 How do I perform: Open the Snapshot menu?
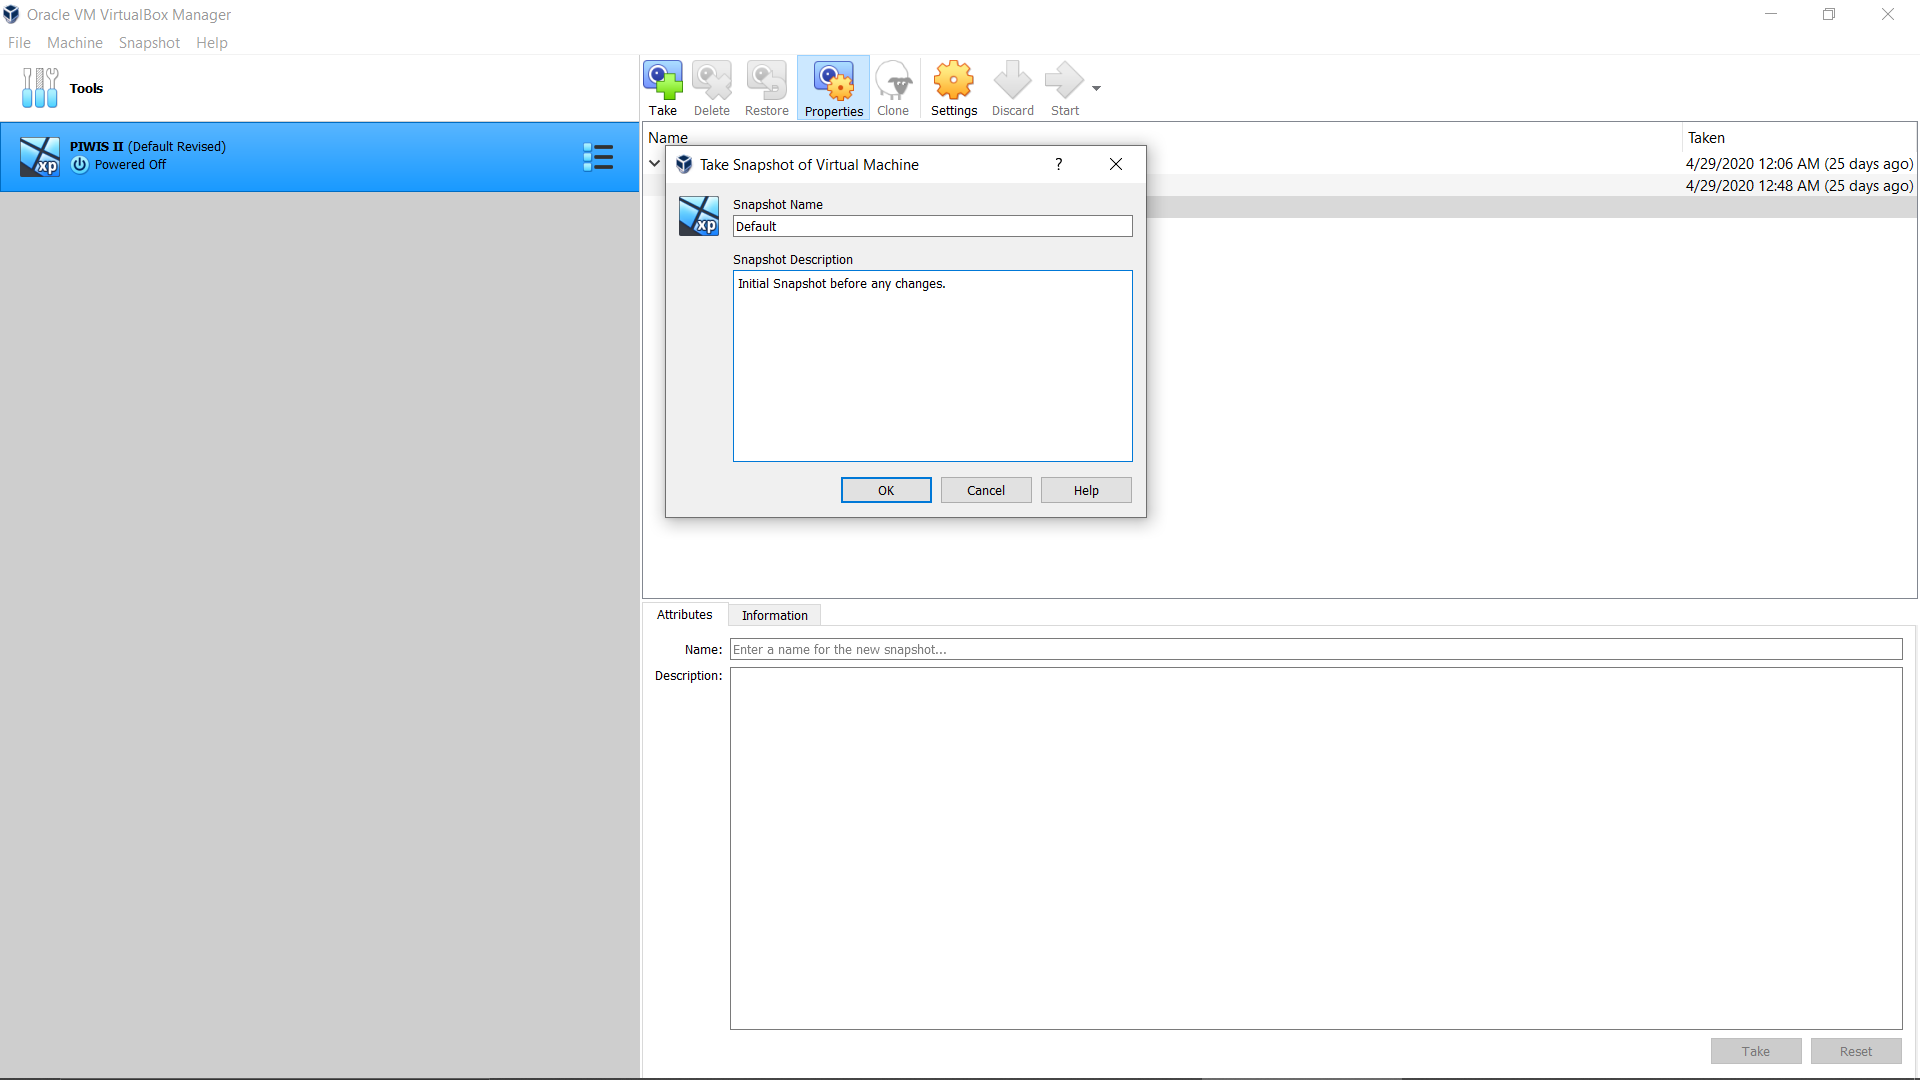tap(149, 43)
